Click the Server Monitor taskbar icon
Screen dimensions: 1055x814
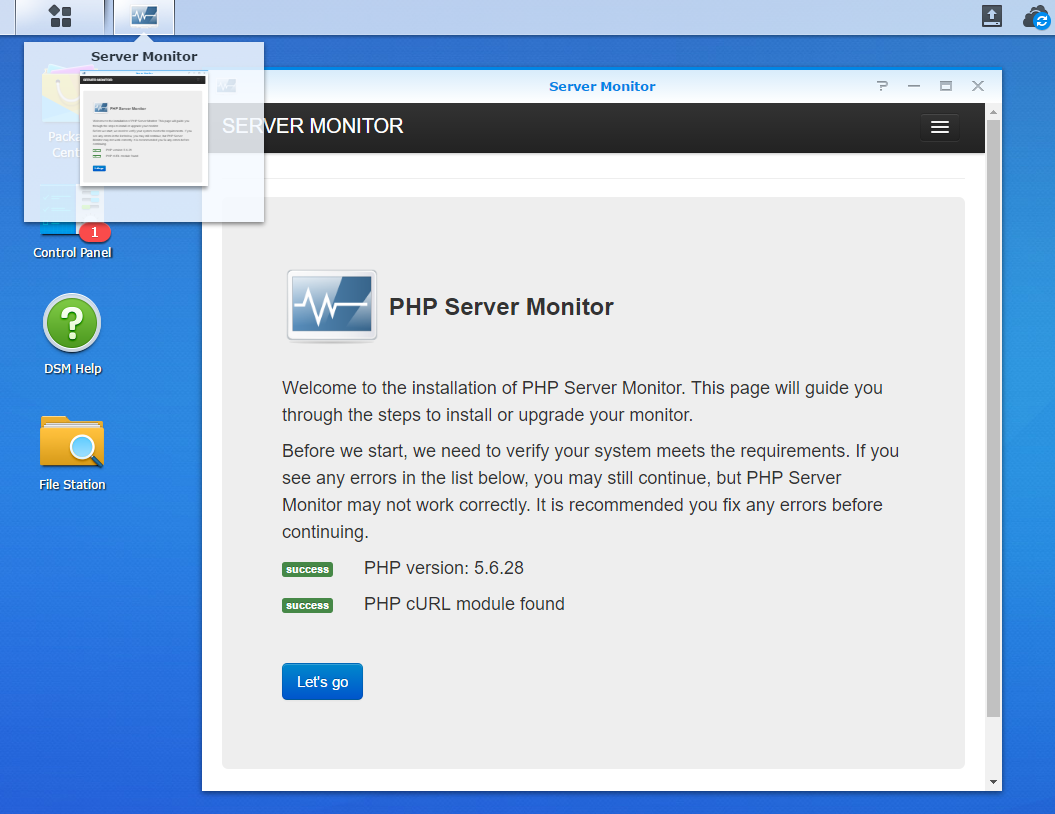click(x=144, y=16)
